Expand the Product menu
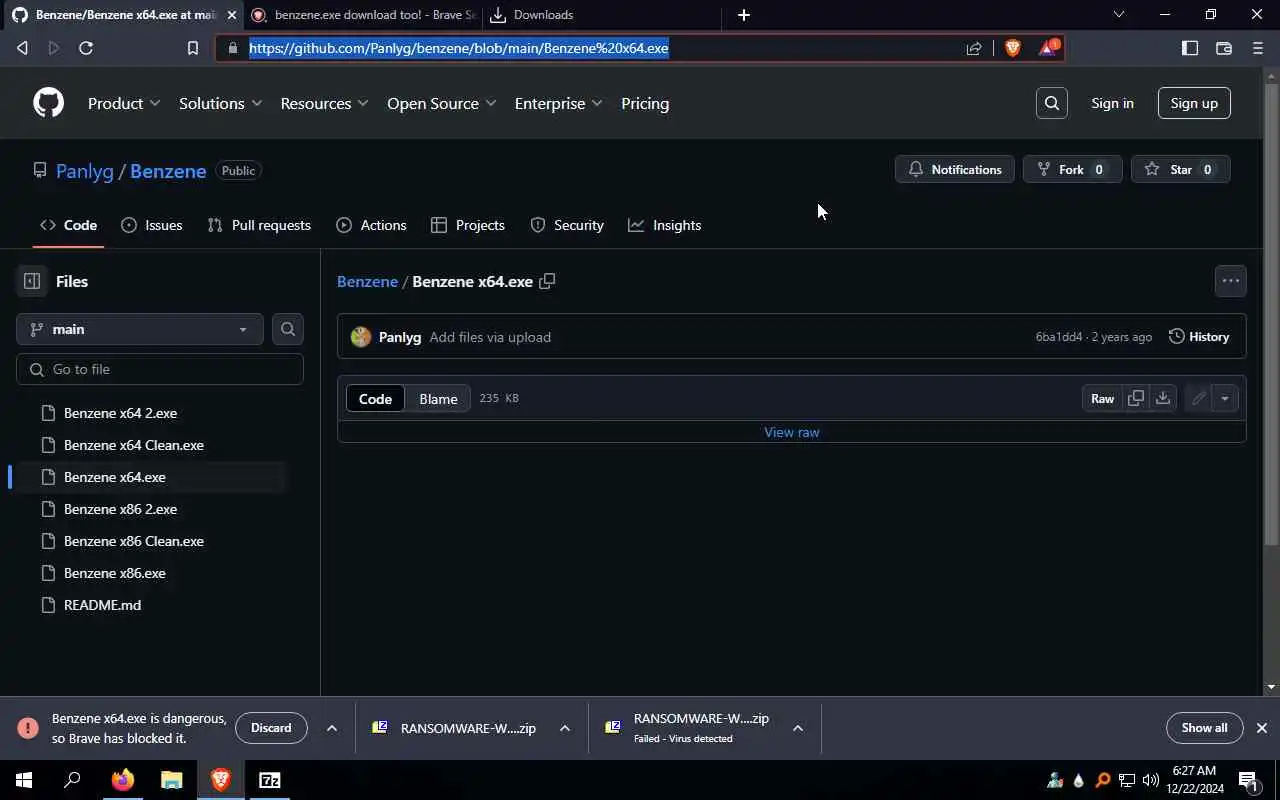The height and width of the screenshot is (800, 1280). [124, 103]
